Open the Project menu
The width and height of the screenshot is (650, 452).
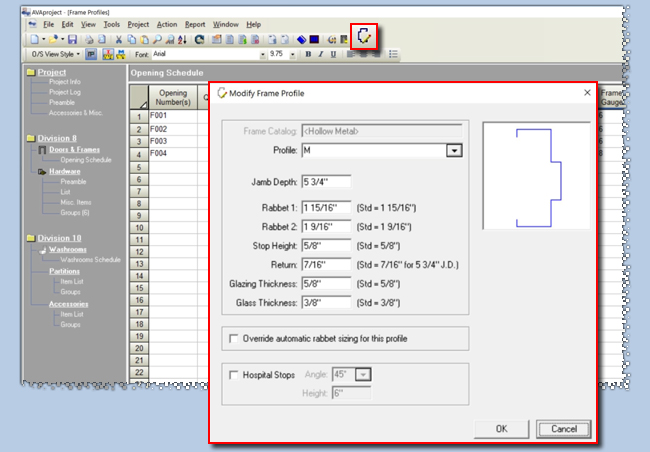(138, 23)
